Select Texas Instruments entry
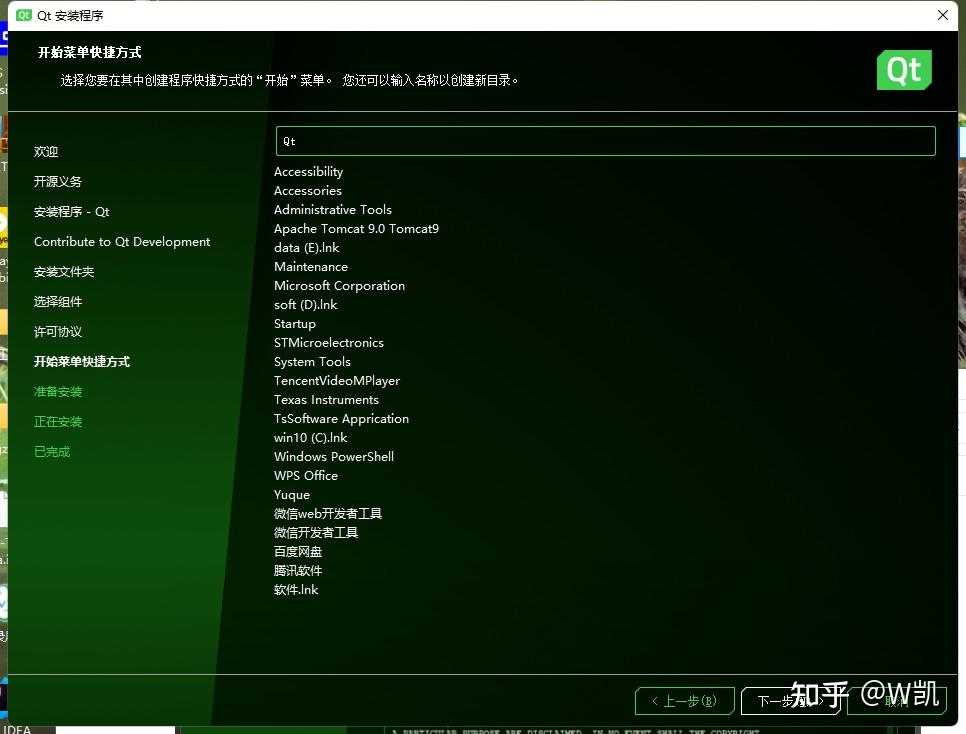The height and width of the screenshot is (734, 966). pyautogui.click(x=327, y=400)
